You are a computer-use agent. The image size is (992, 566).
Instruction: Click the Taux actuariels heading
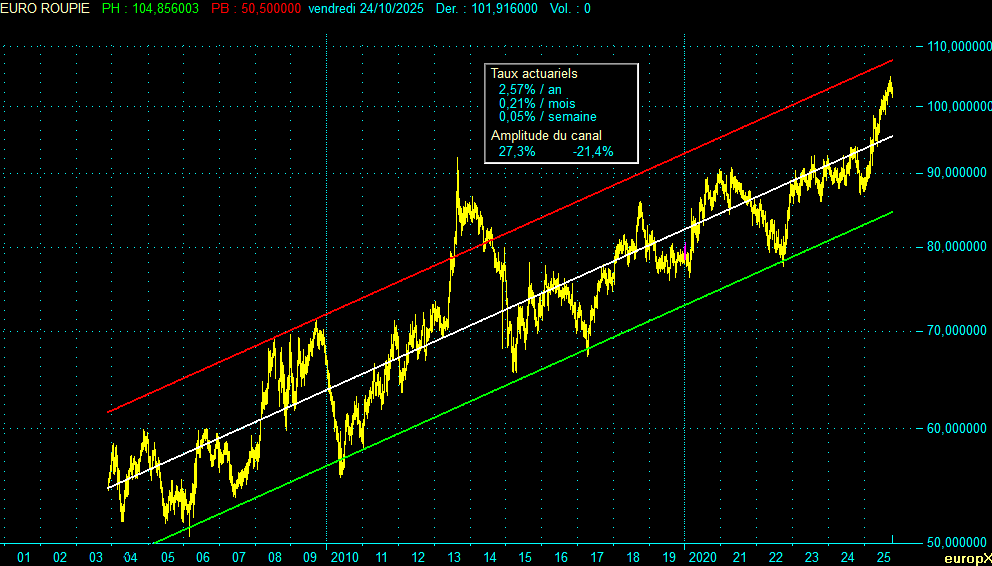(534, 74)
